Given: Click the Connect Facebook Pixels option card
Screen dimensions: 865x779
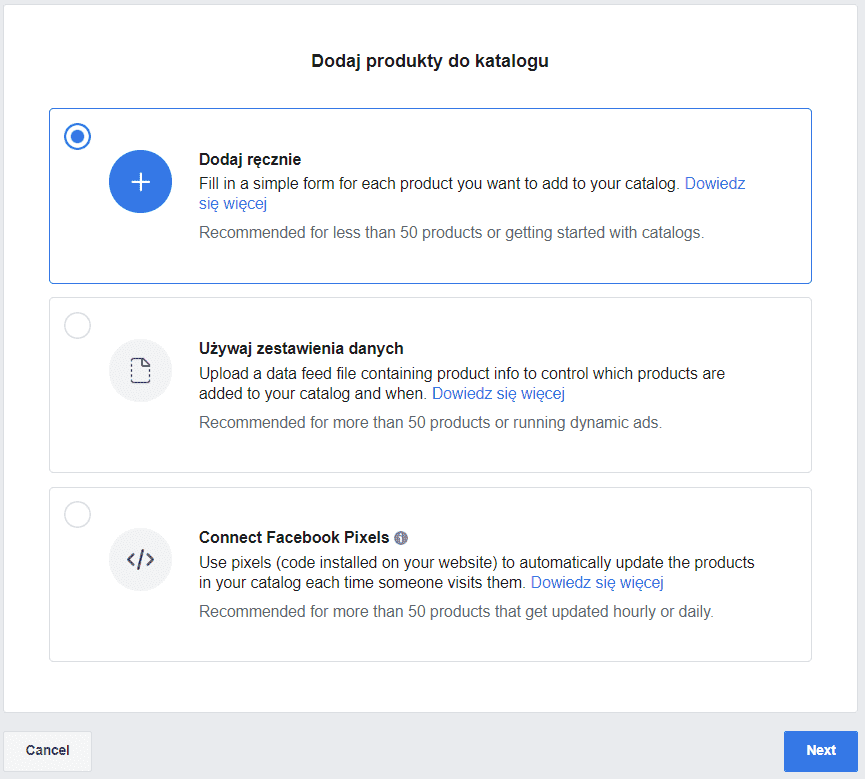Looking at the screenshot, I should (x=430, y=574).
